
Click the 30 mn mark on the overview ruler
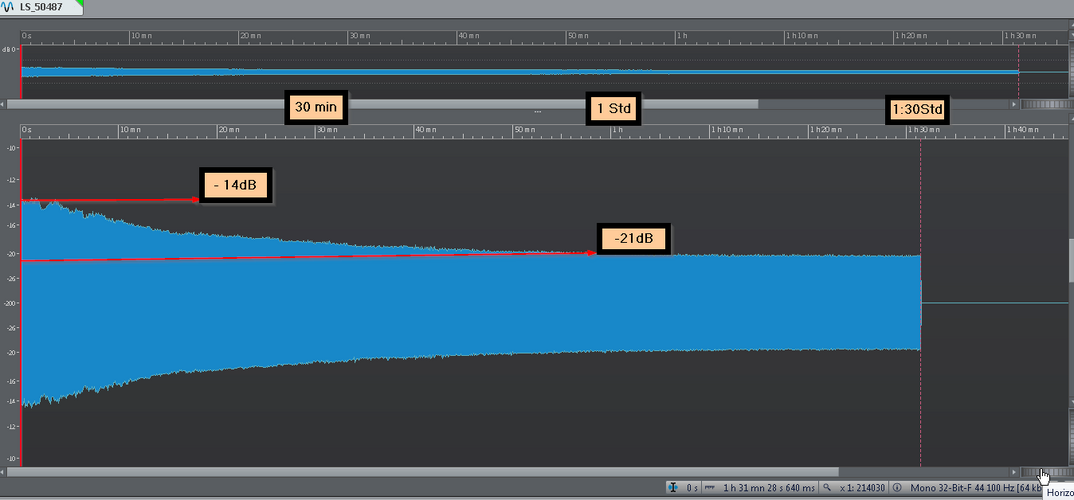(358, 35)
